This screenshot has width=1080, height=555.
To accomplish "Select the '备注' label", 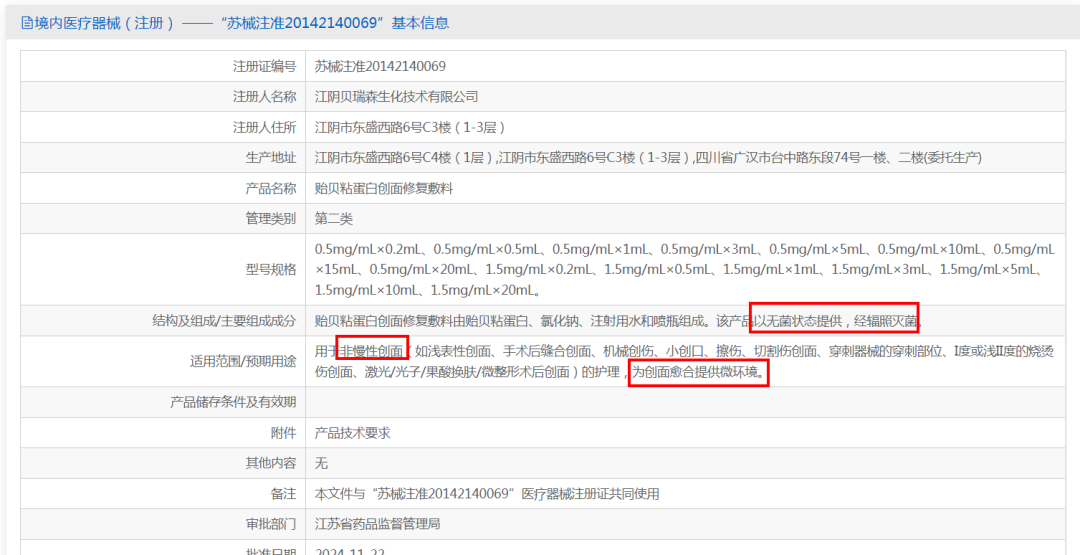I will pyautogui.click(x=283, y=494).
